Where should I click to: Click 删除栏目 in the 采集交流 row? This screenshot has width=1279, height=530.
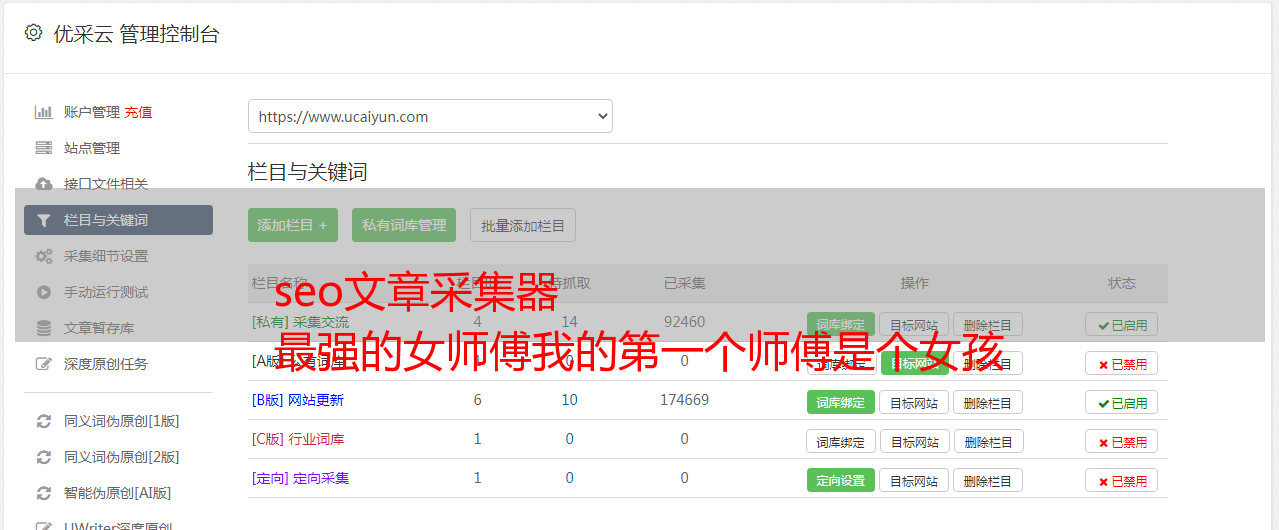(988, 324)
